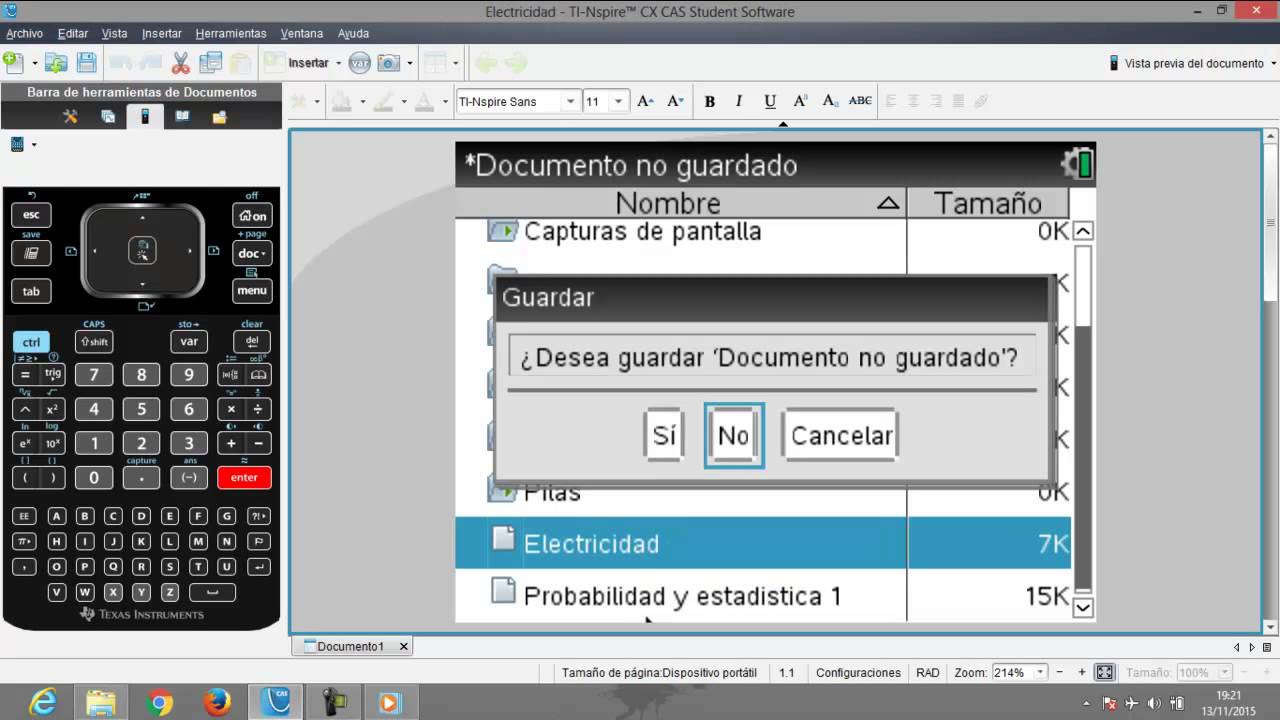Click the red enter key

pos(244,477)
